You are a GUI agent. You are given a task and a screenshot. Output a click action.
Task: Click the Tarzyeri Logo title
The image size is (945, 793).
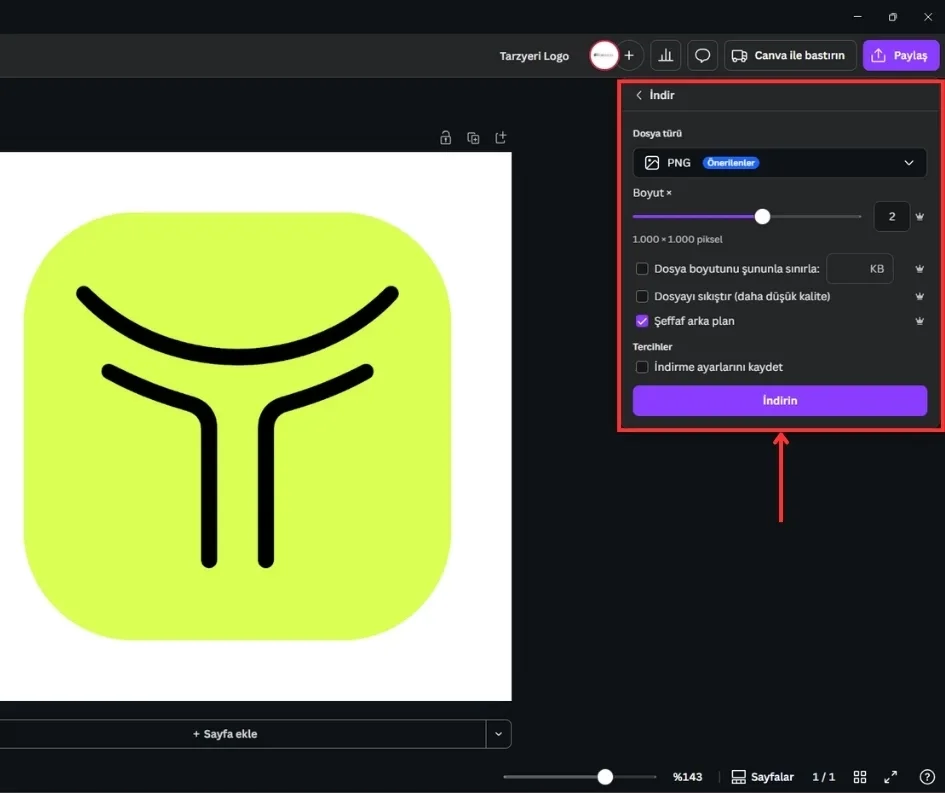click(534, 56)
